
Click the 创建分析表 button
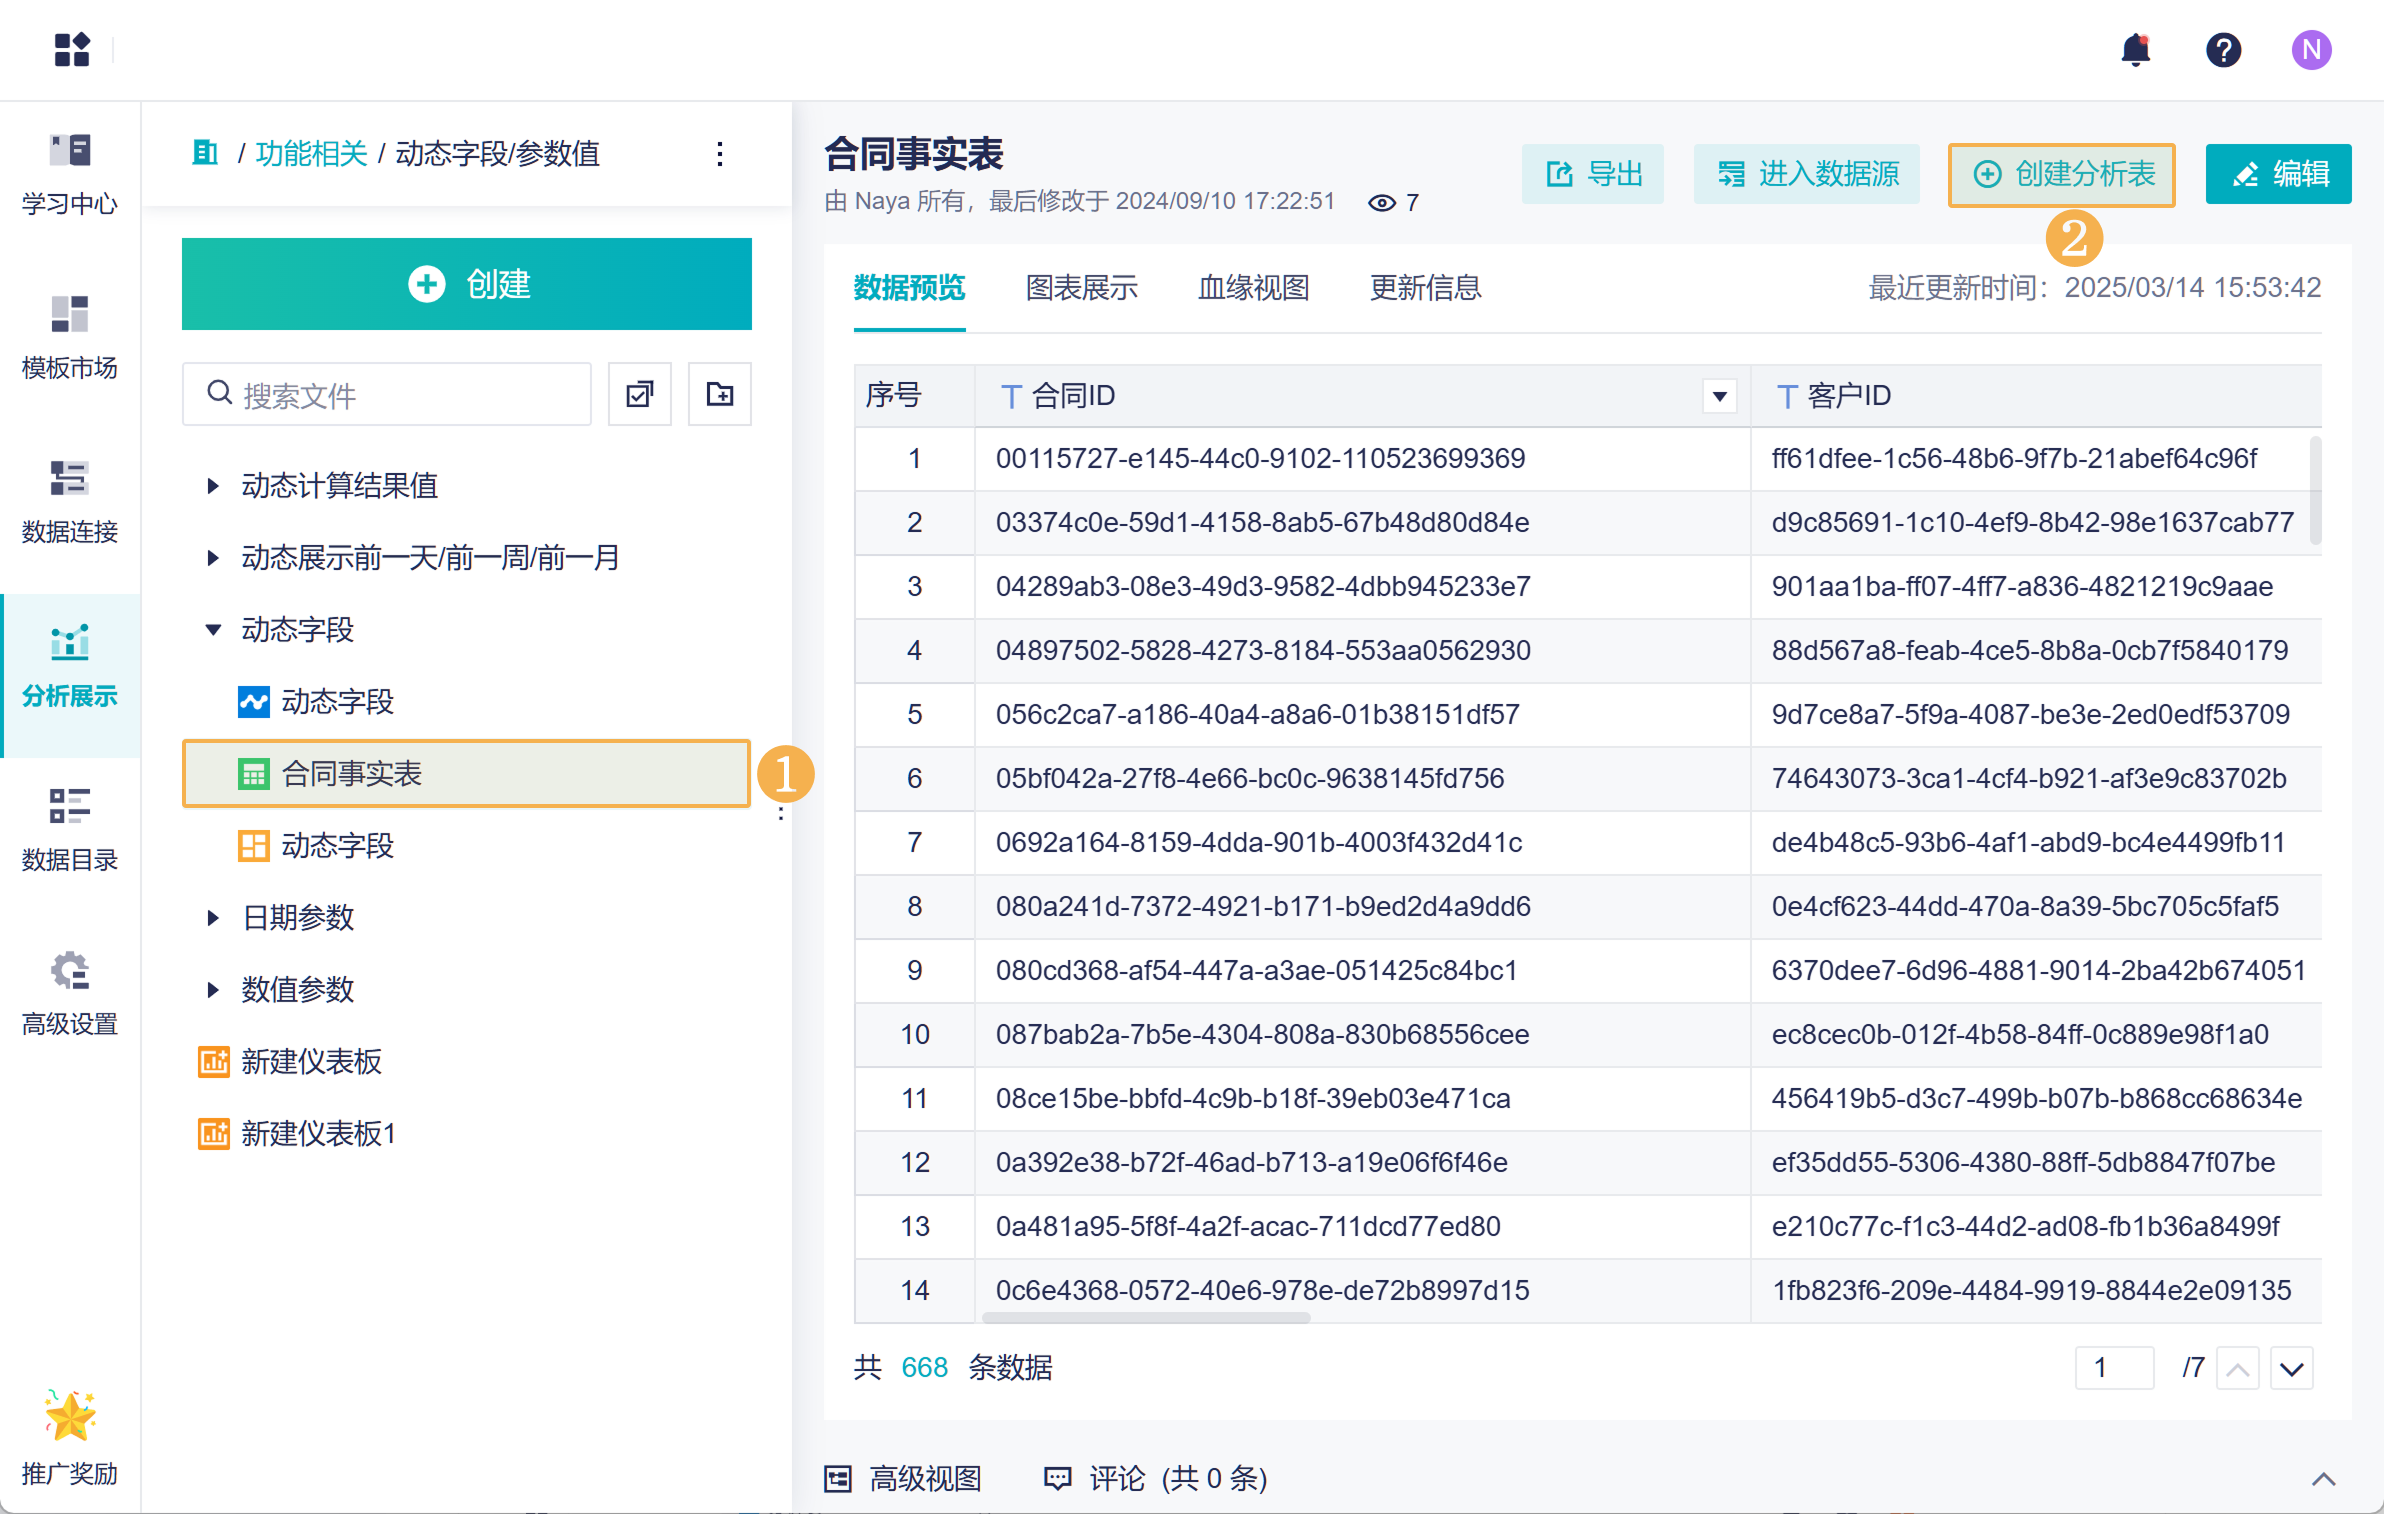pos(2061,175)
